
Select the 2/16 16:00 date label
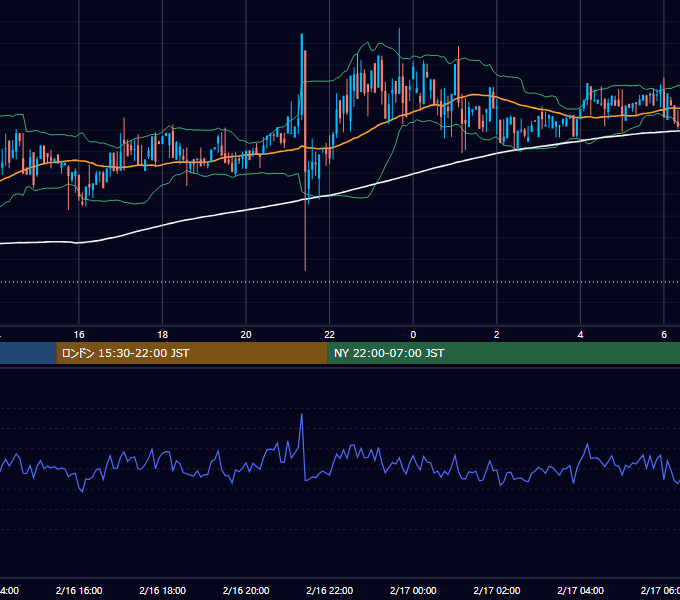click(79, 590)
